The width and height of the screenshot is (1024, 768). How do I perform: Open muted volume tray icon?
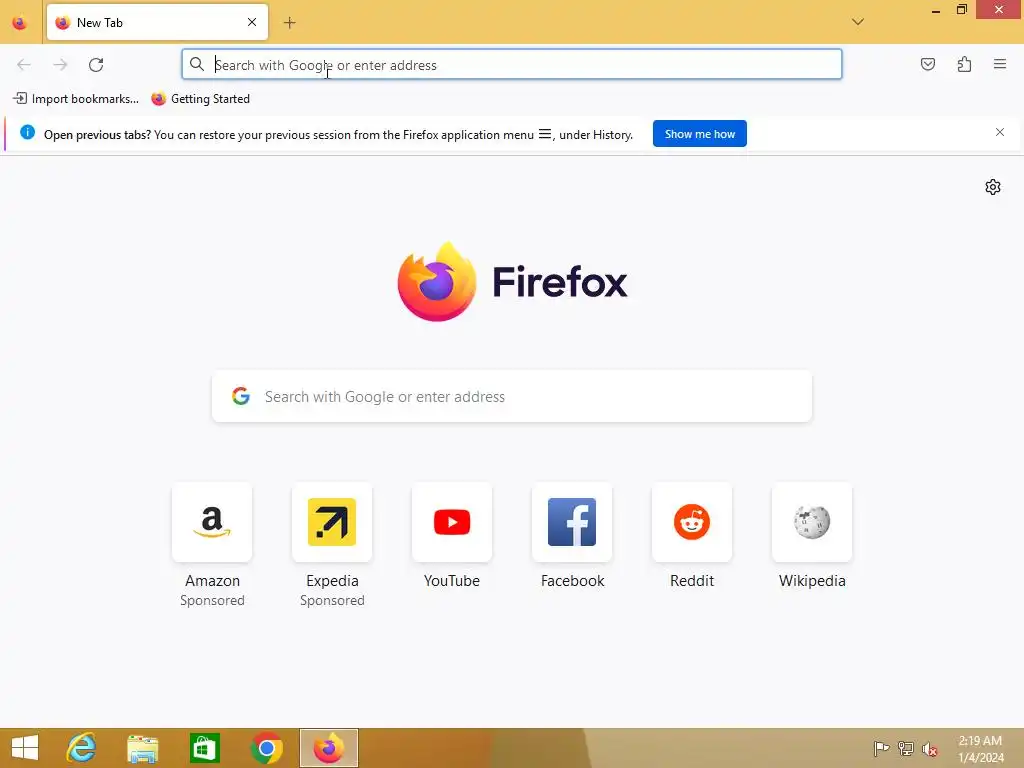click(929, 748)
